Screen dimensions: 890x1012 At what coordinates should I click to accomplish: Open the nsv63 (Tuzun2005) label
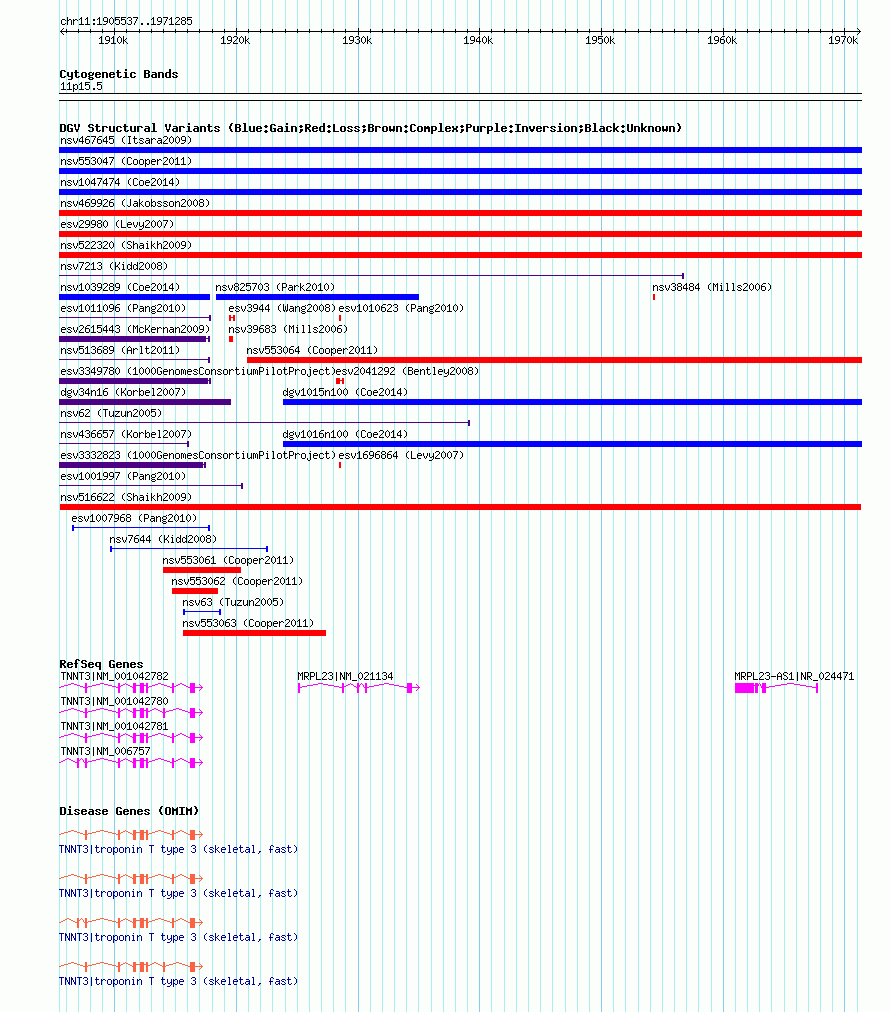[x=233, y=602]
